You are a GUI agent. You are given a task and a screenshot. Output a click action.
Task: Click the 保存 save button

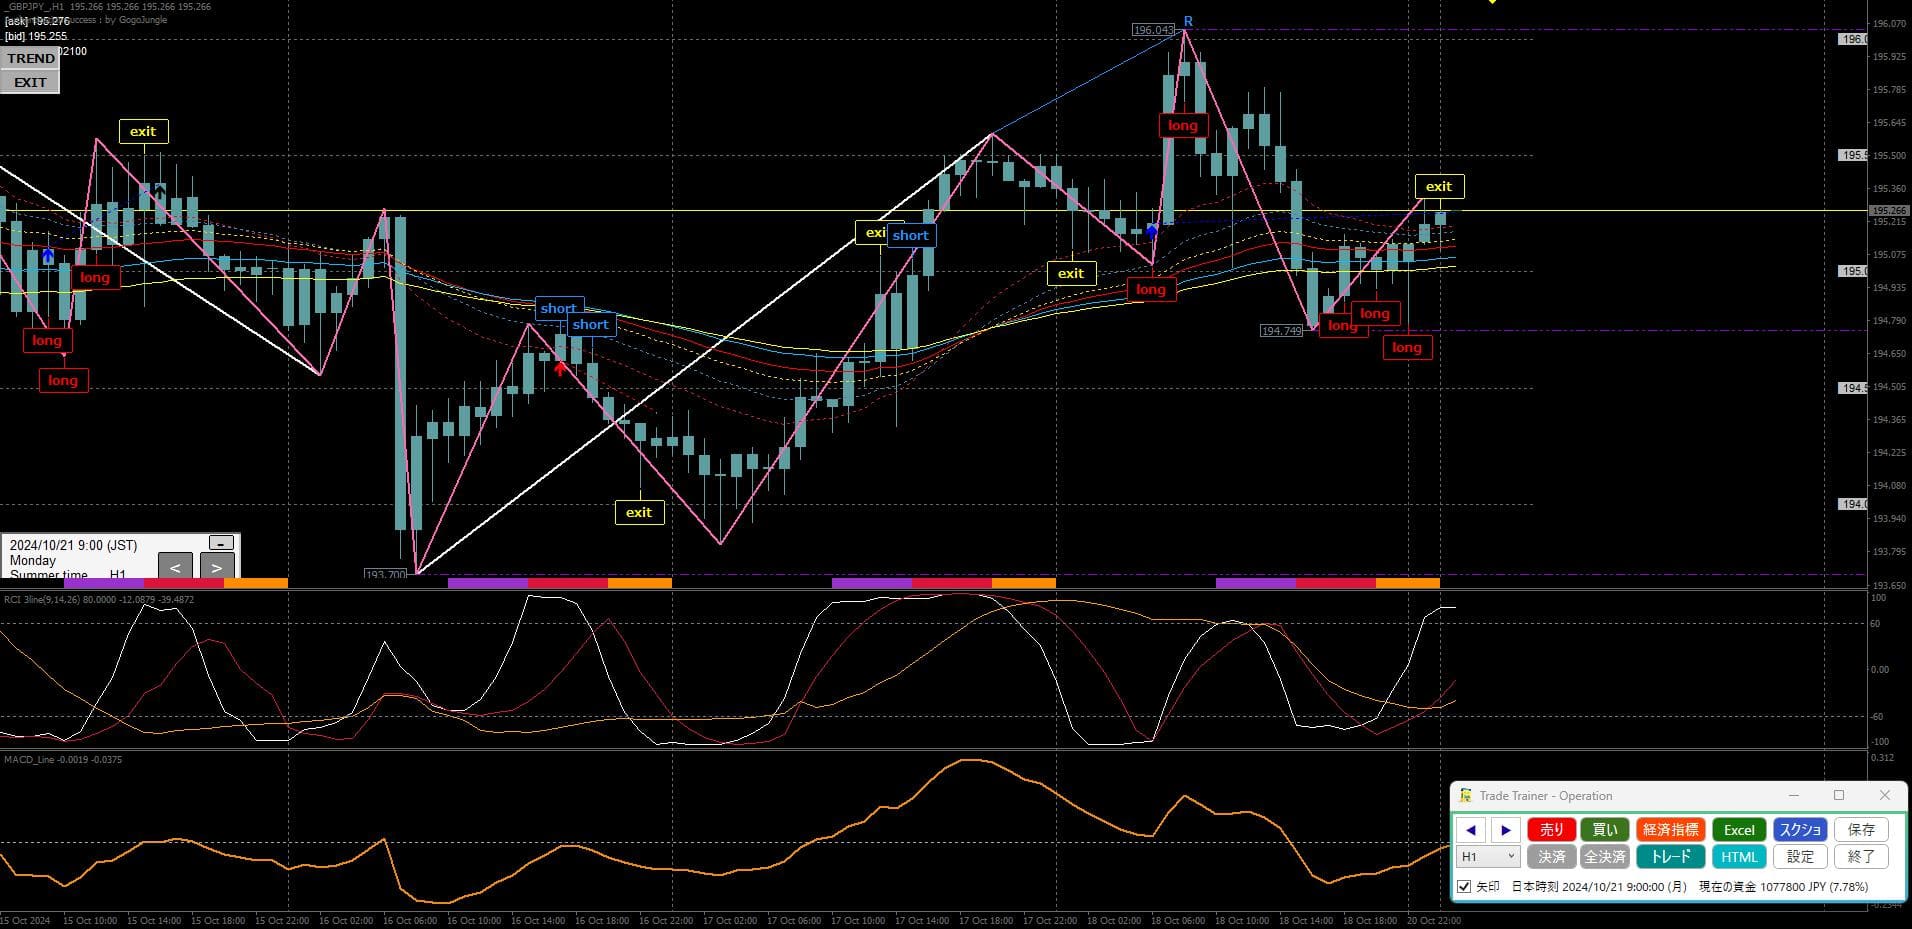(x=1861, y=830)
